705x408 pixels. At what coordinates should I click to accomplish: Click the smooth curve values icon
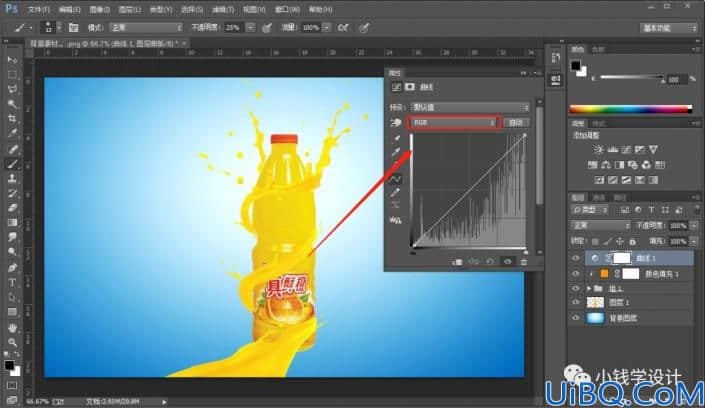395,205
